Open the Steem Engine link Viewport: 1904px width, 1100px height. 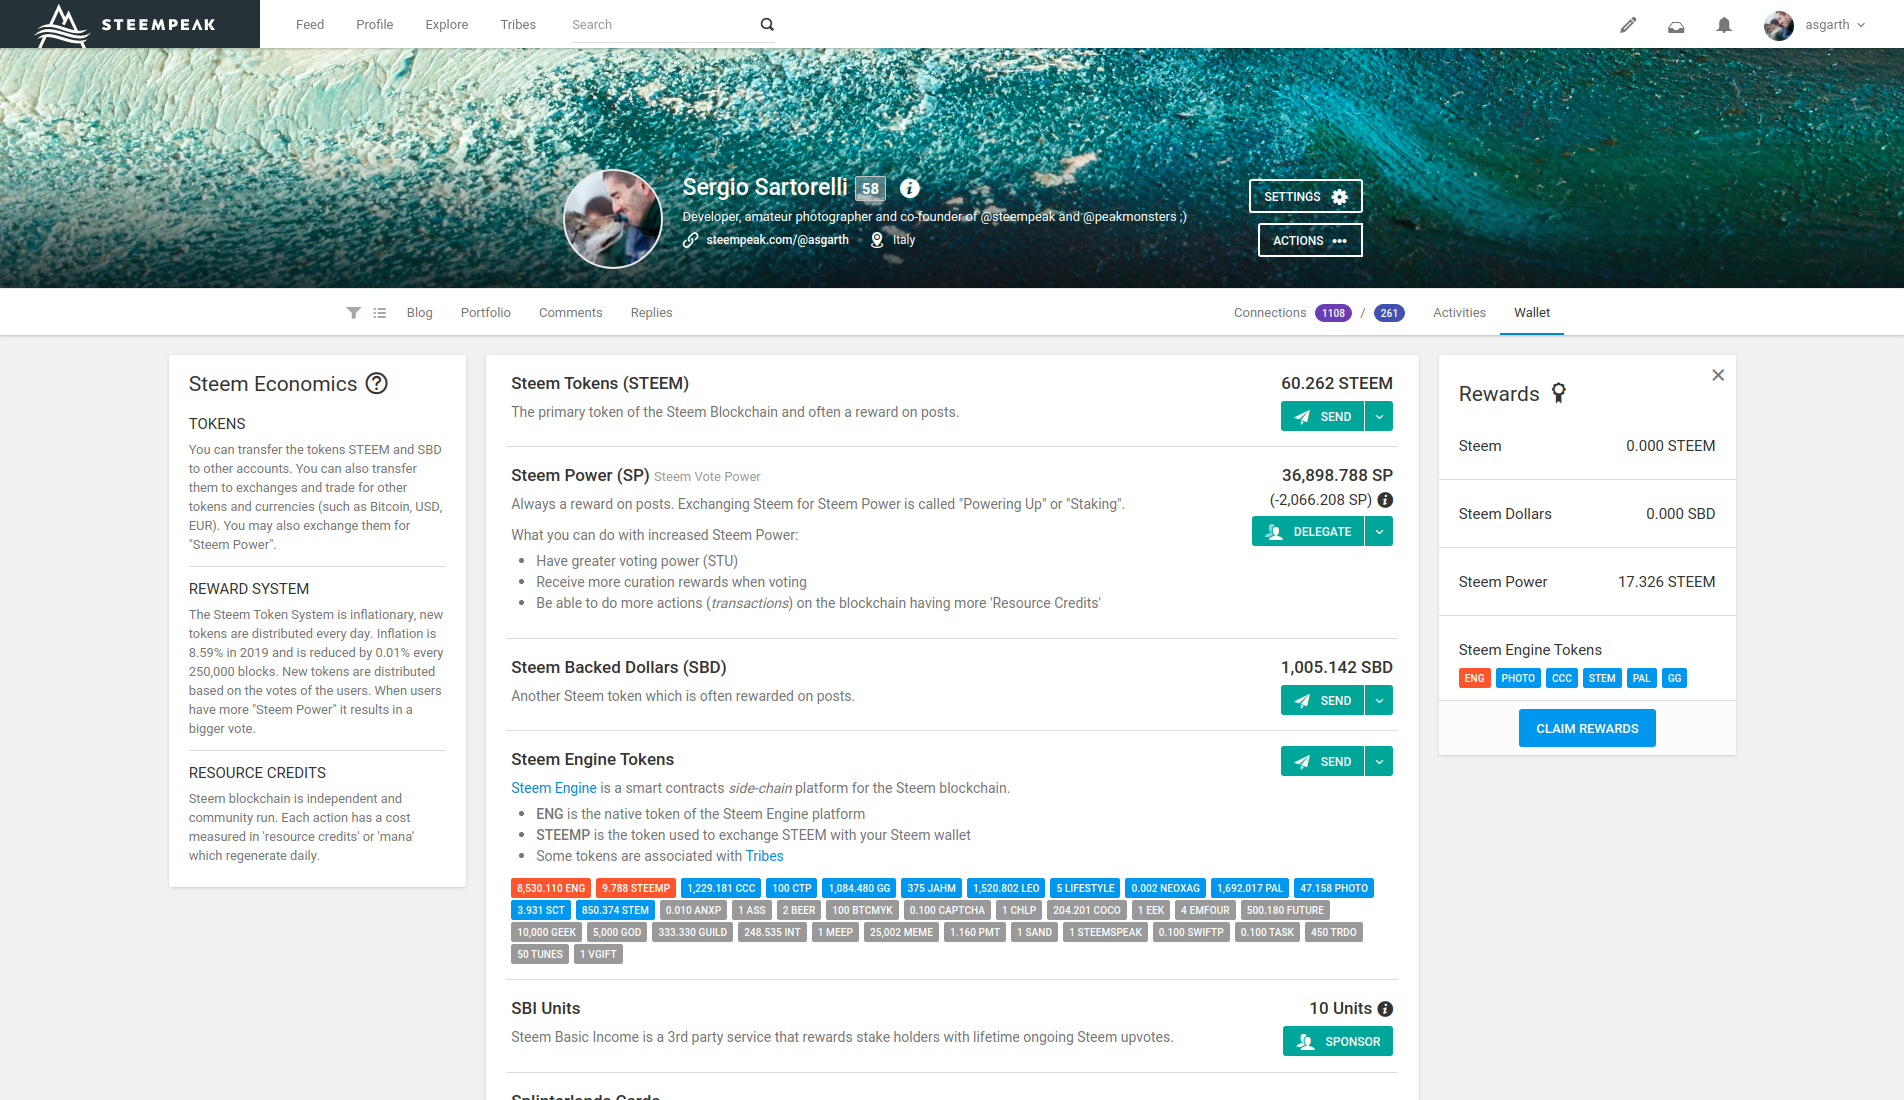click(554, 788)
